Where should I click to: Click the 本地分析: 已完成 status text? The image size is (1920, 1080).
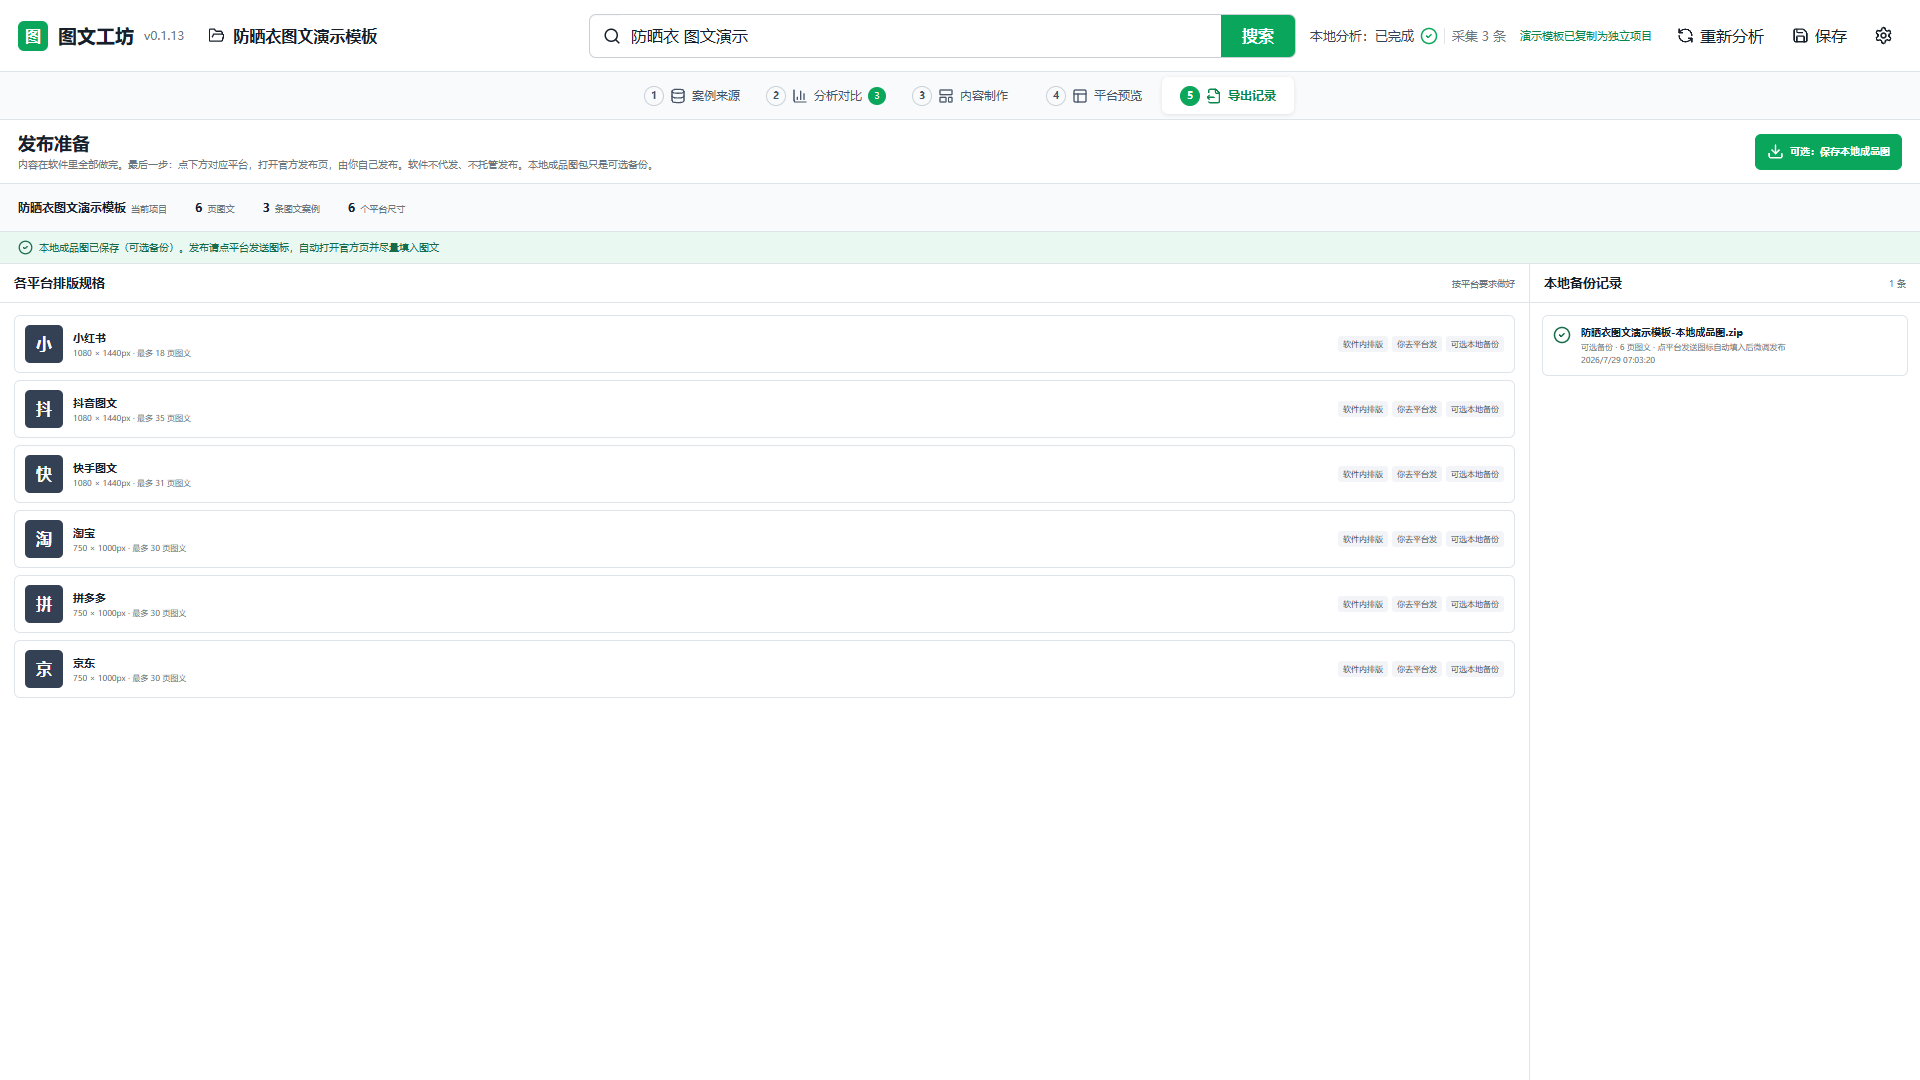tap(1362, 36)
